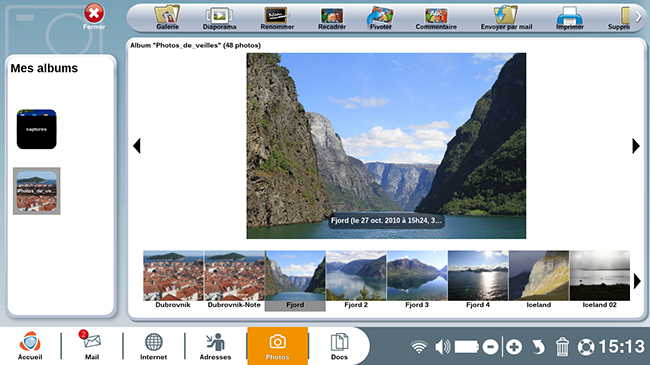Select the Fjord 3 thumbnail

(x=417, y=280)
